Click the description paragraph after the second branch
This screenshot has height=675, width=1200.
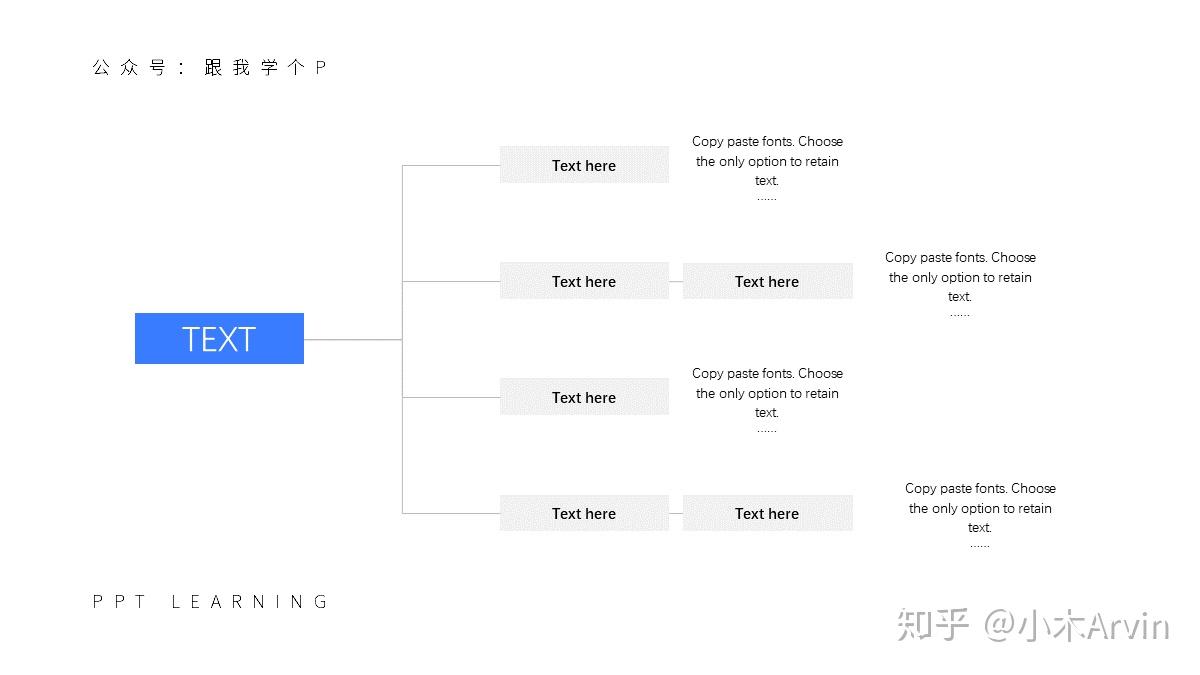coord(960,284)
